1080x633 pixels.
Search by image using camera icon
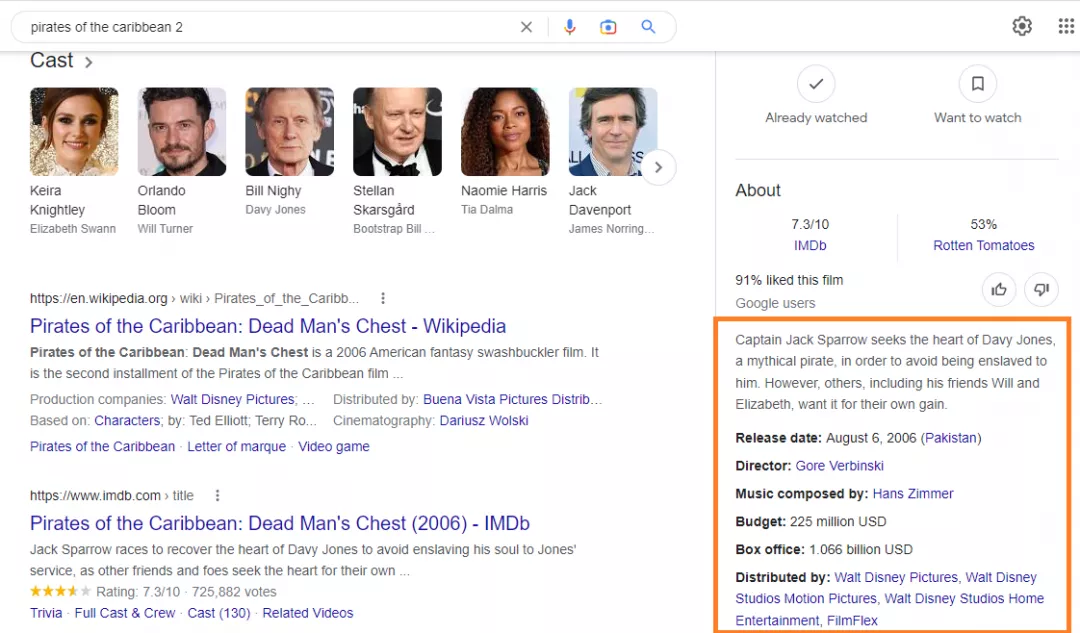[x=608, y=27]
